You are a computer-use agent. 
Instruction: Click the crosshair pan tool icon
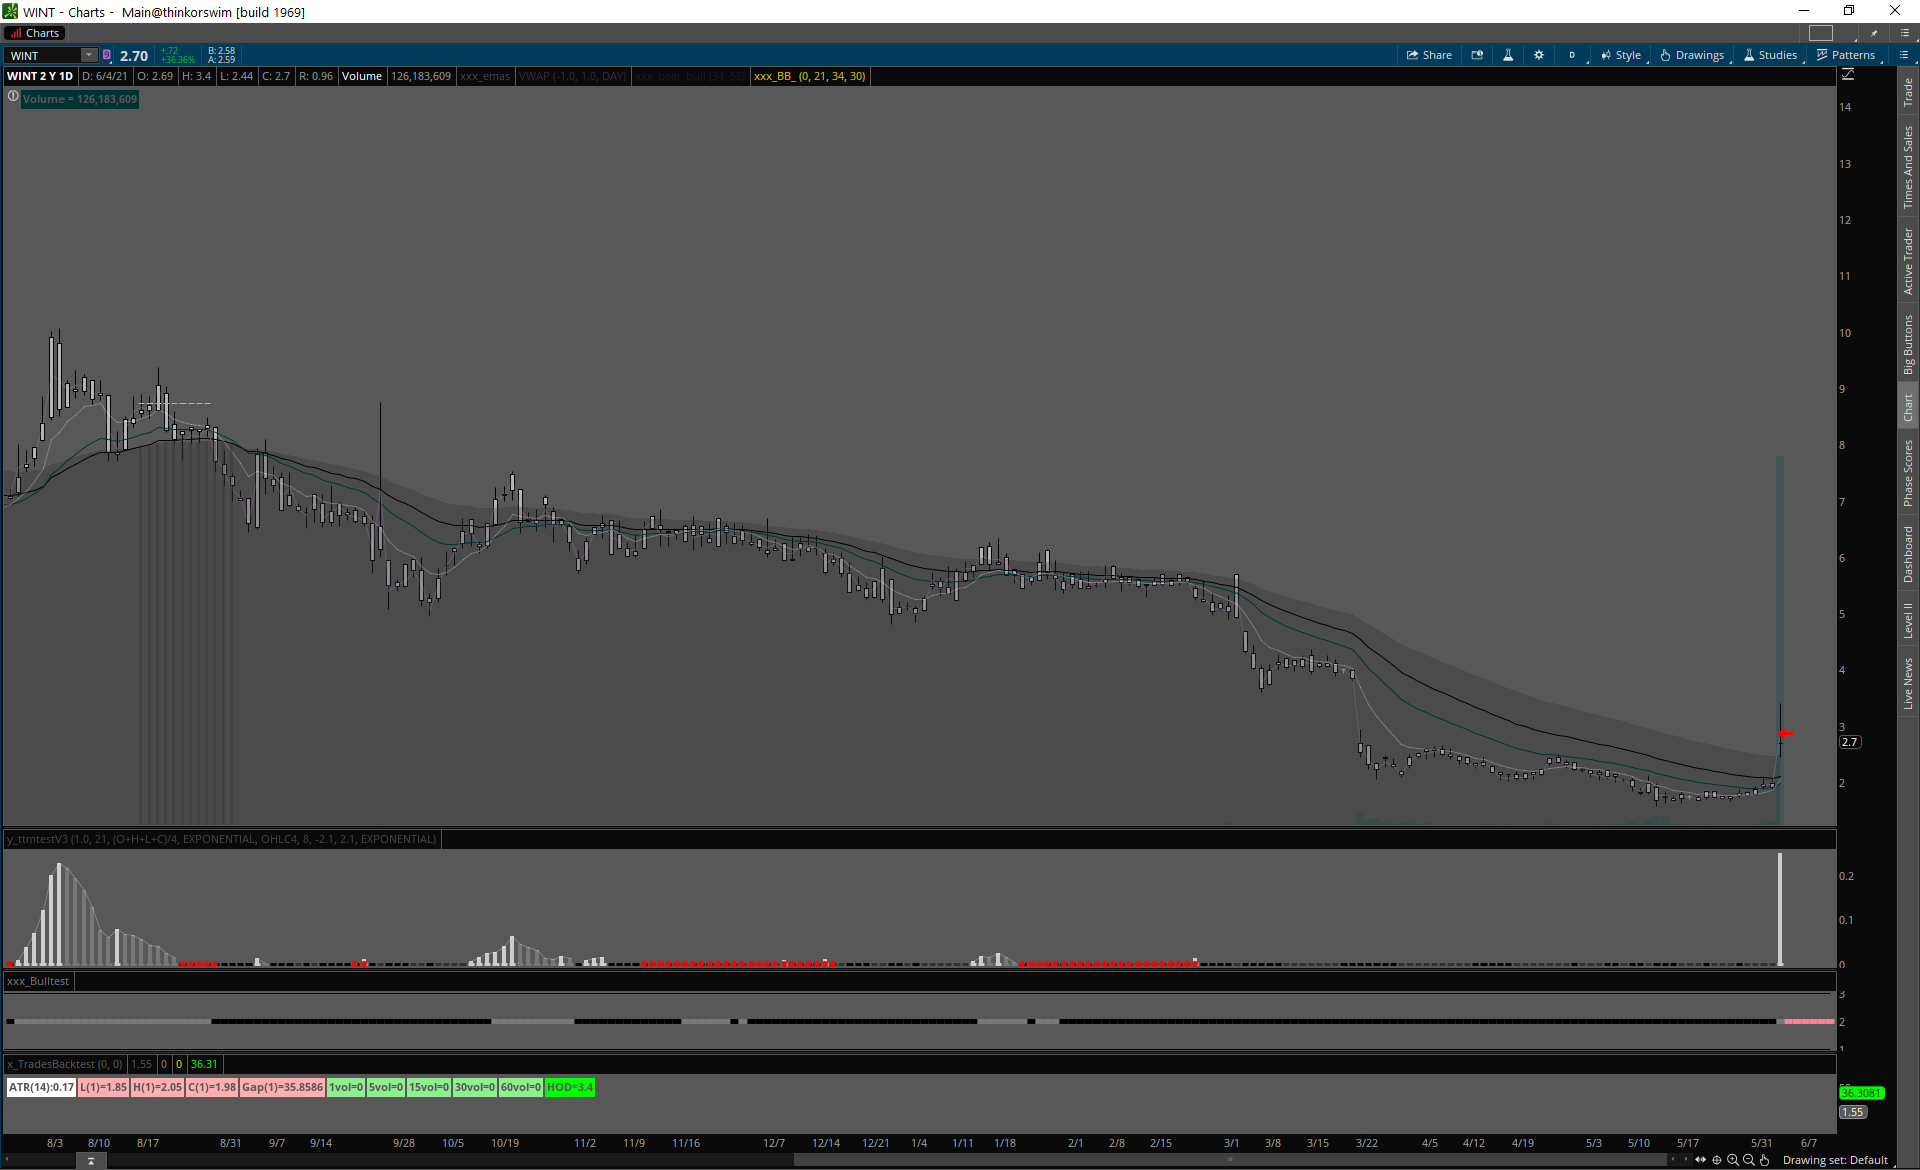point(1717,1160)
